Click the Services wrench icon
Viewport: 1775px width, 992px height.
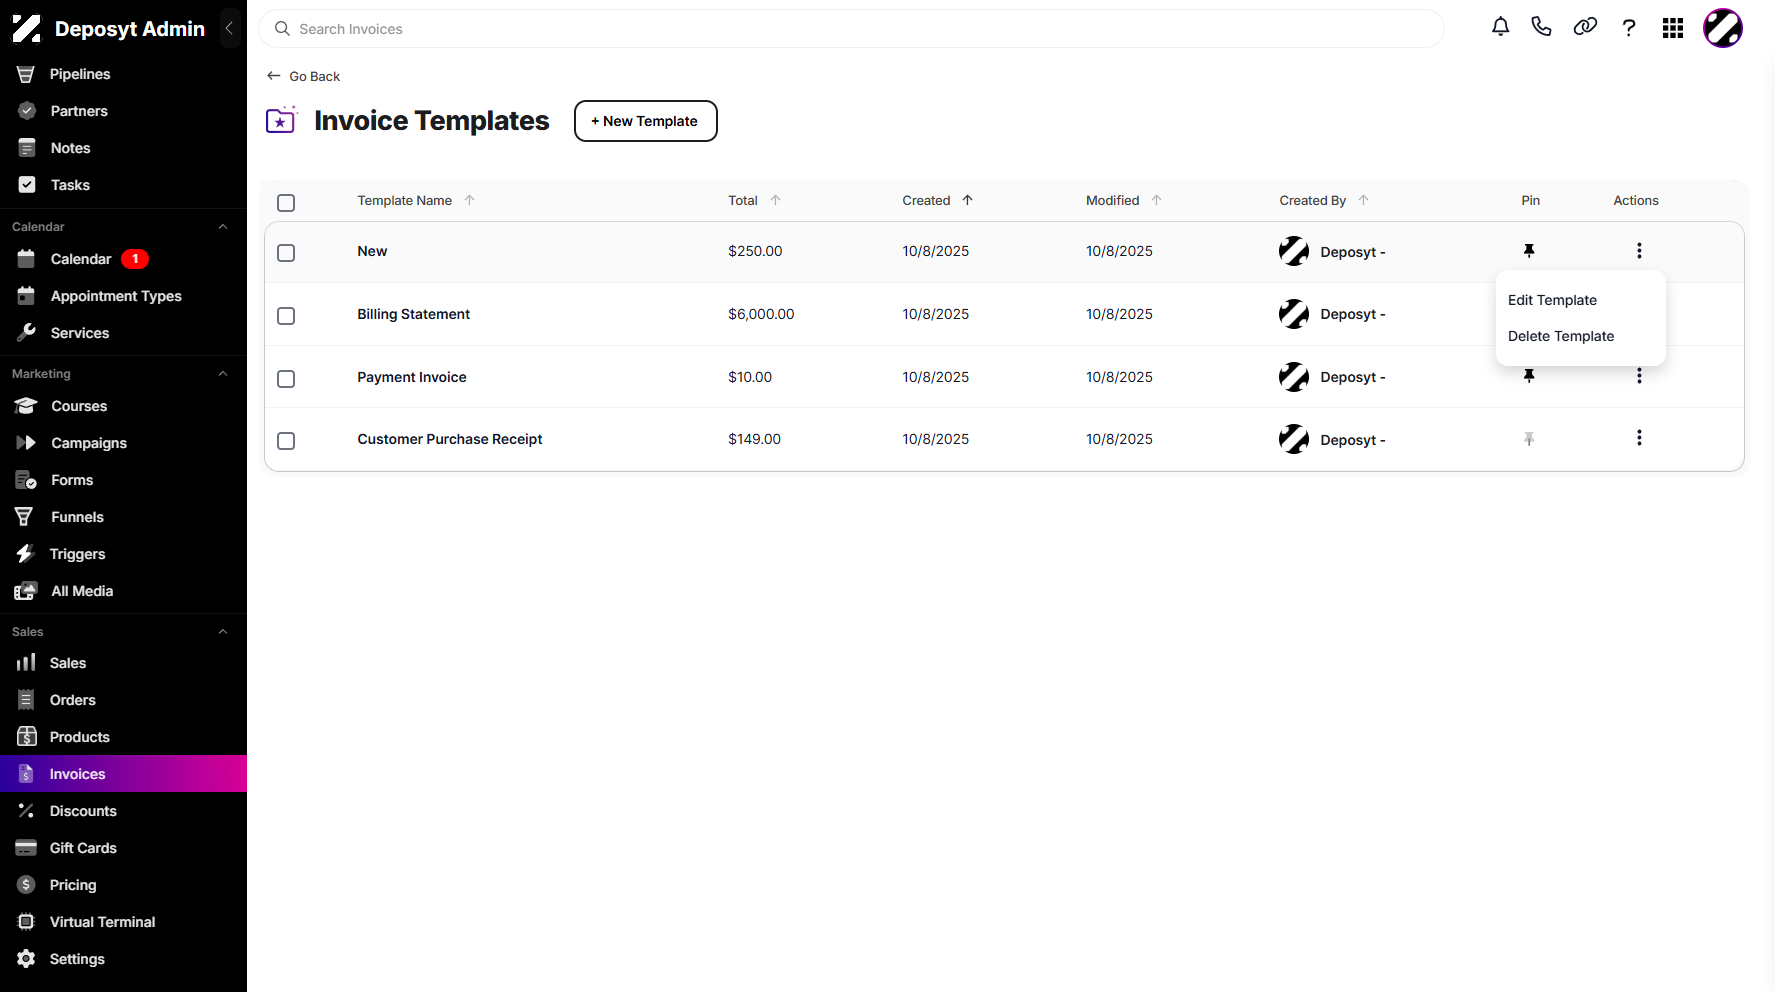coord(27,332)
